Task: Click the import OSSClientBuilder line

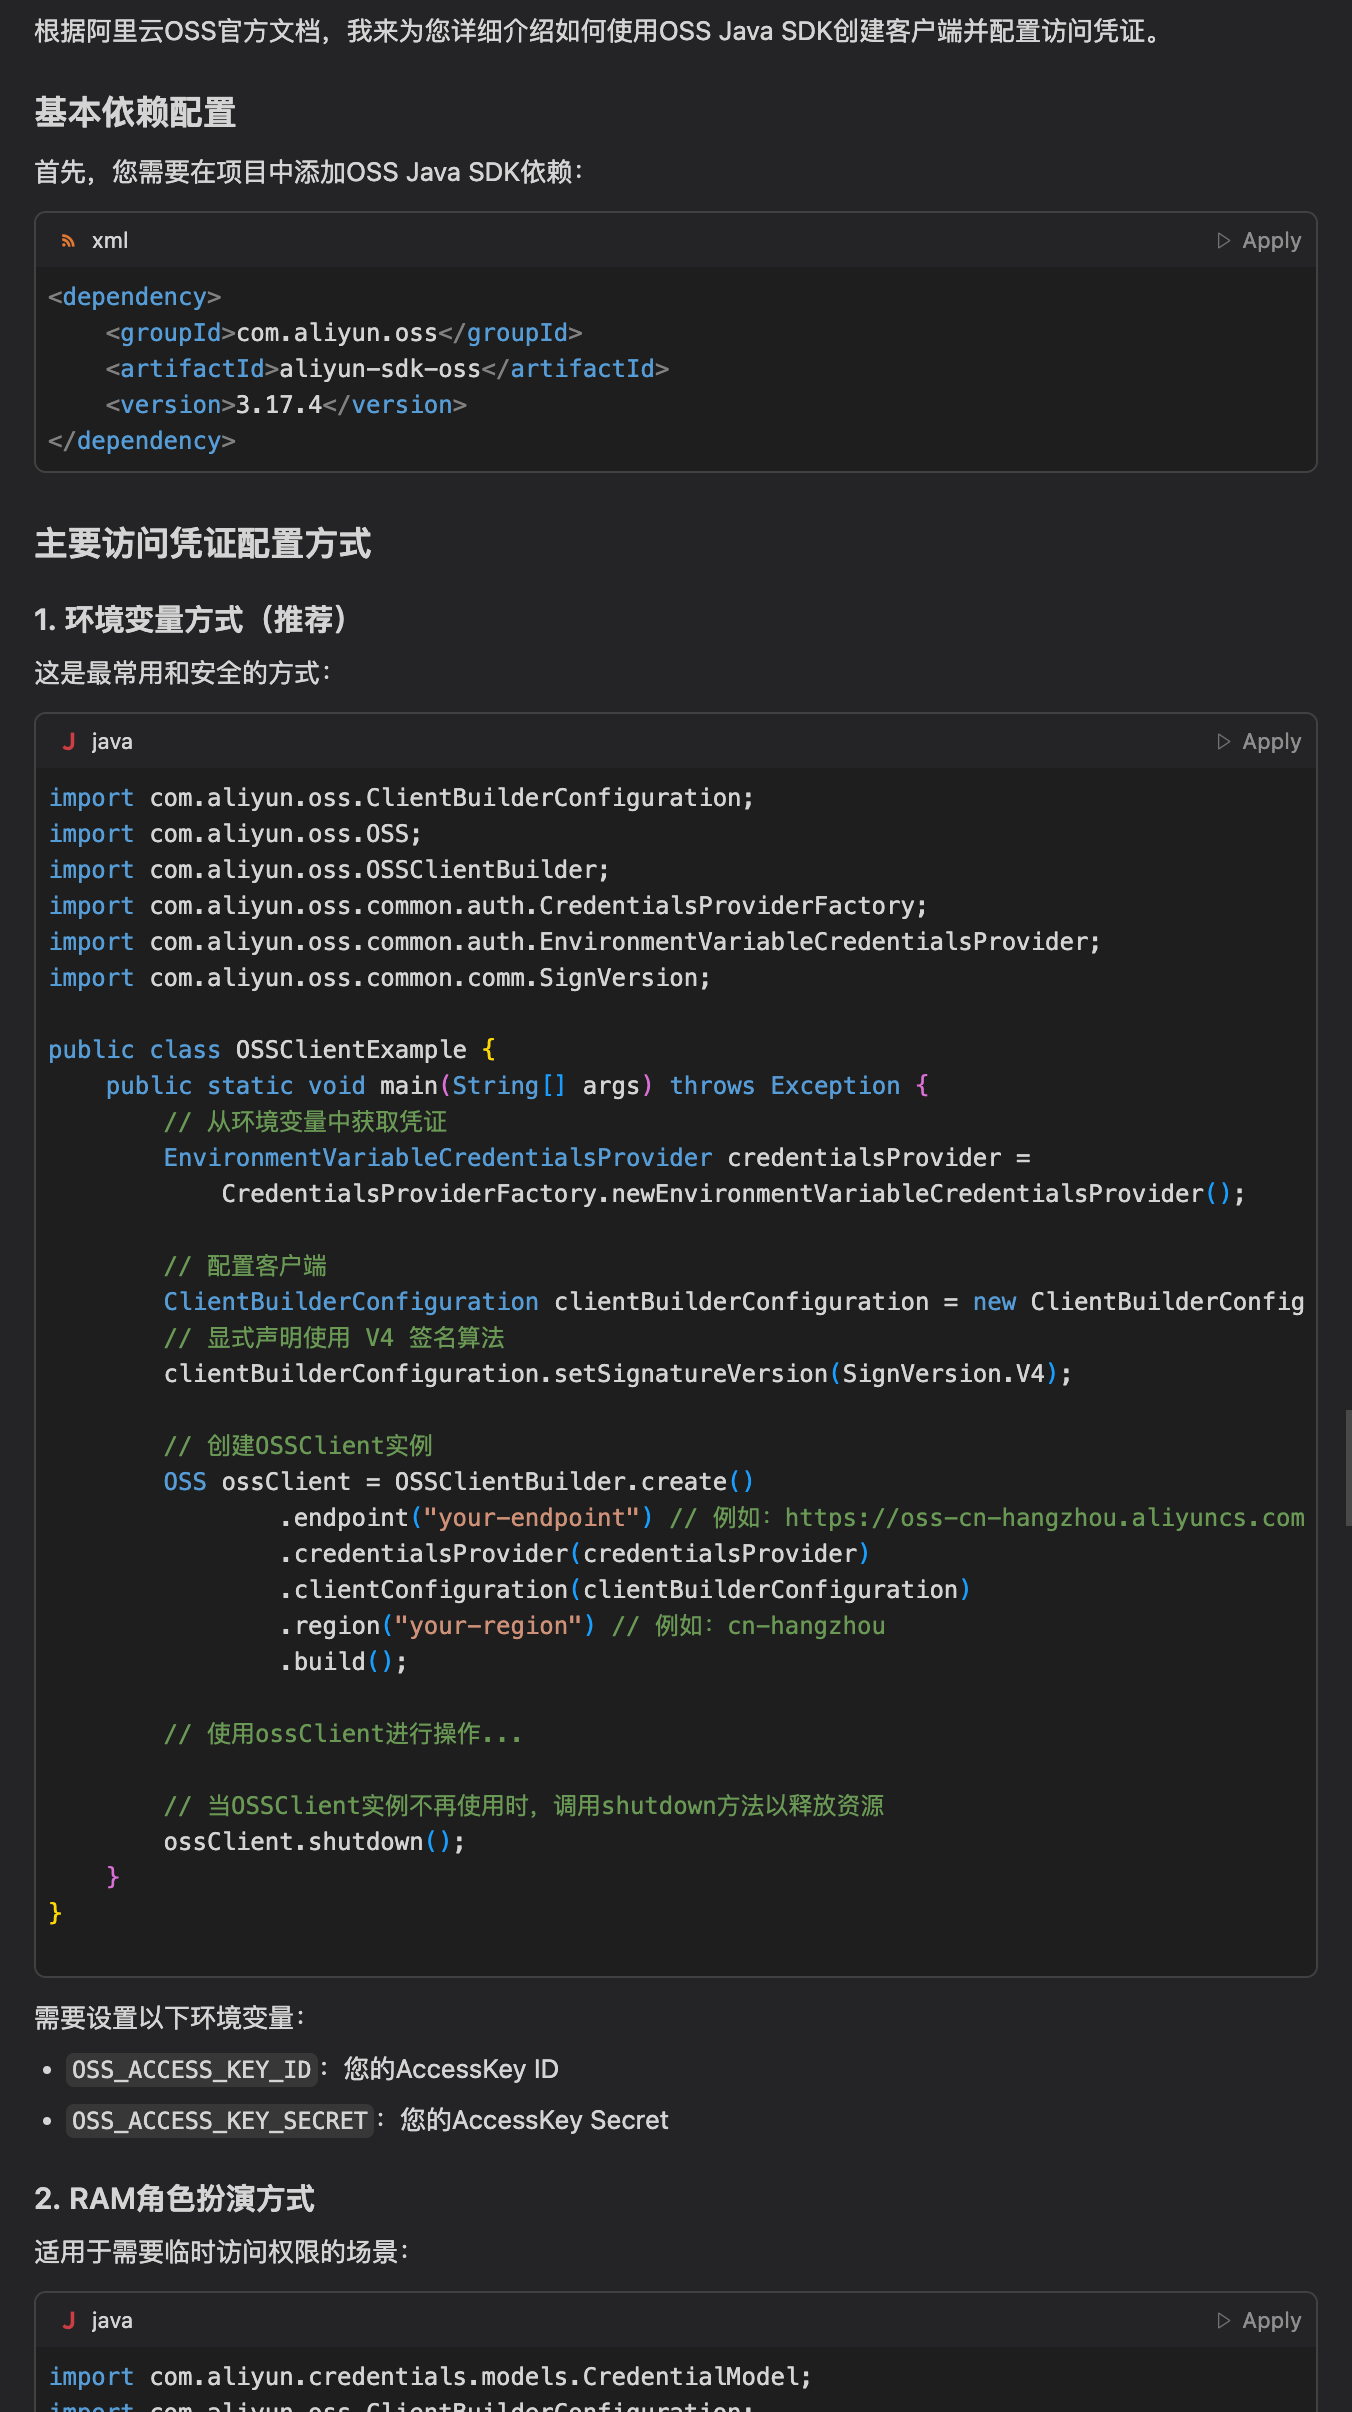Action: point(329,870)
